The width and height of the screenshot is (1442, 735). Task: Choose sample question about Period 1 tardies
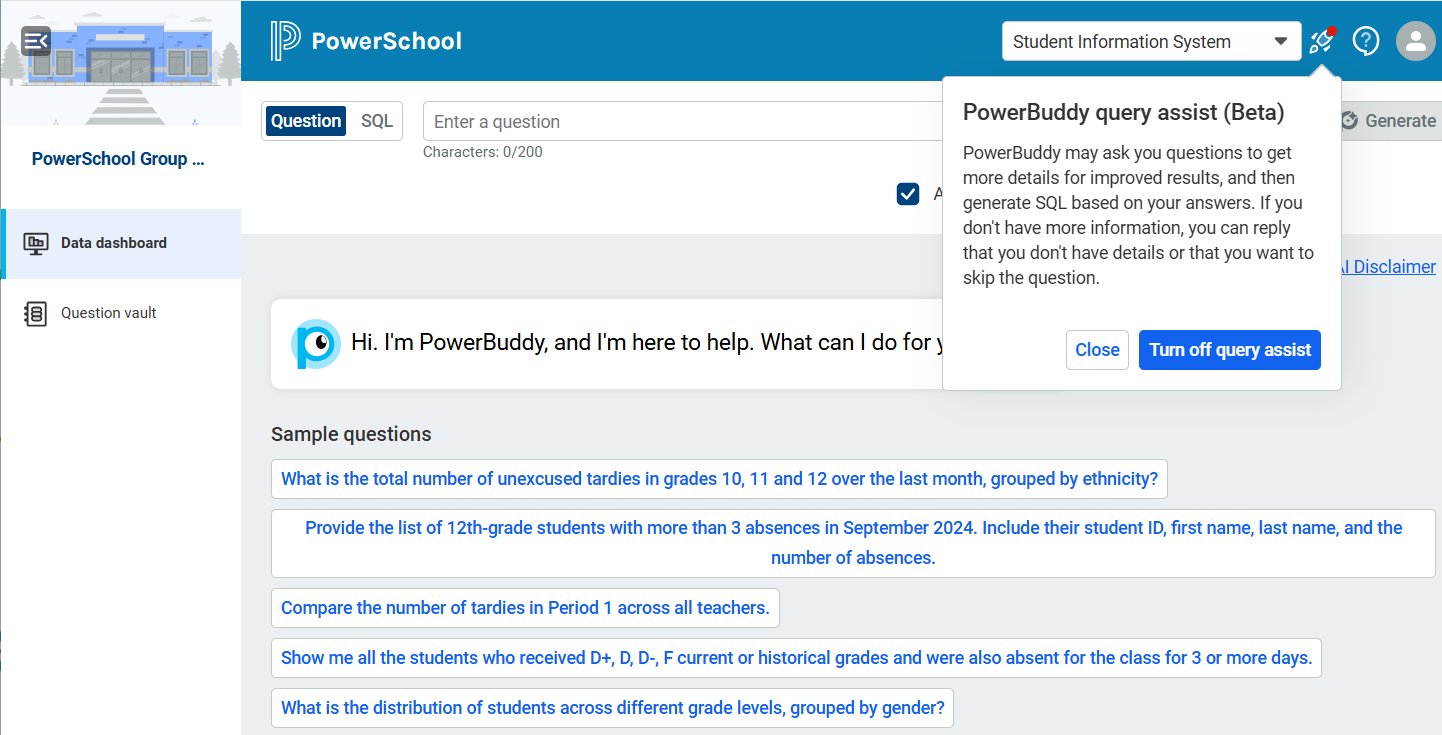point(525,608)
